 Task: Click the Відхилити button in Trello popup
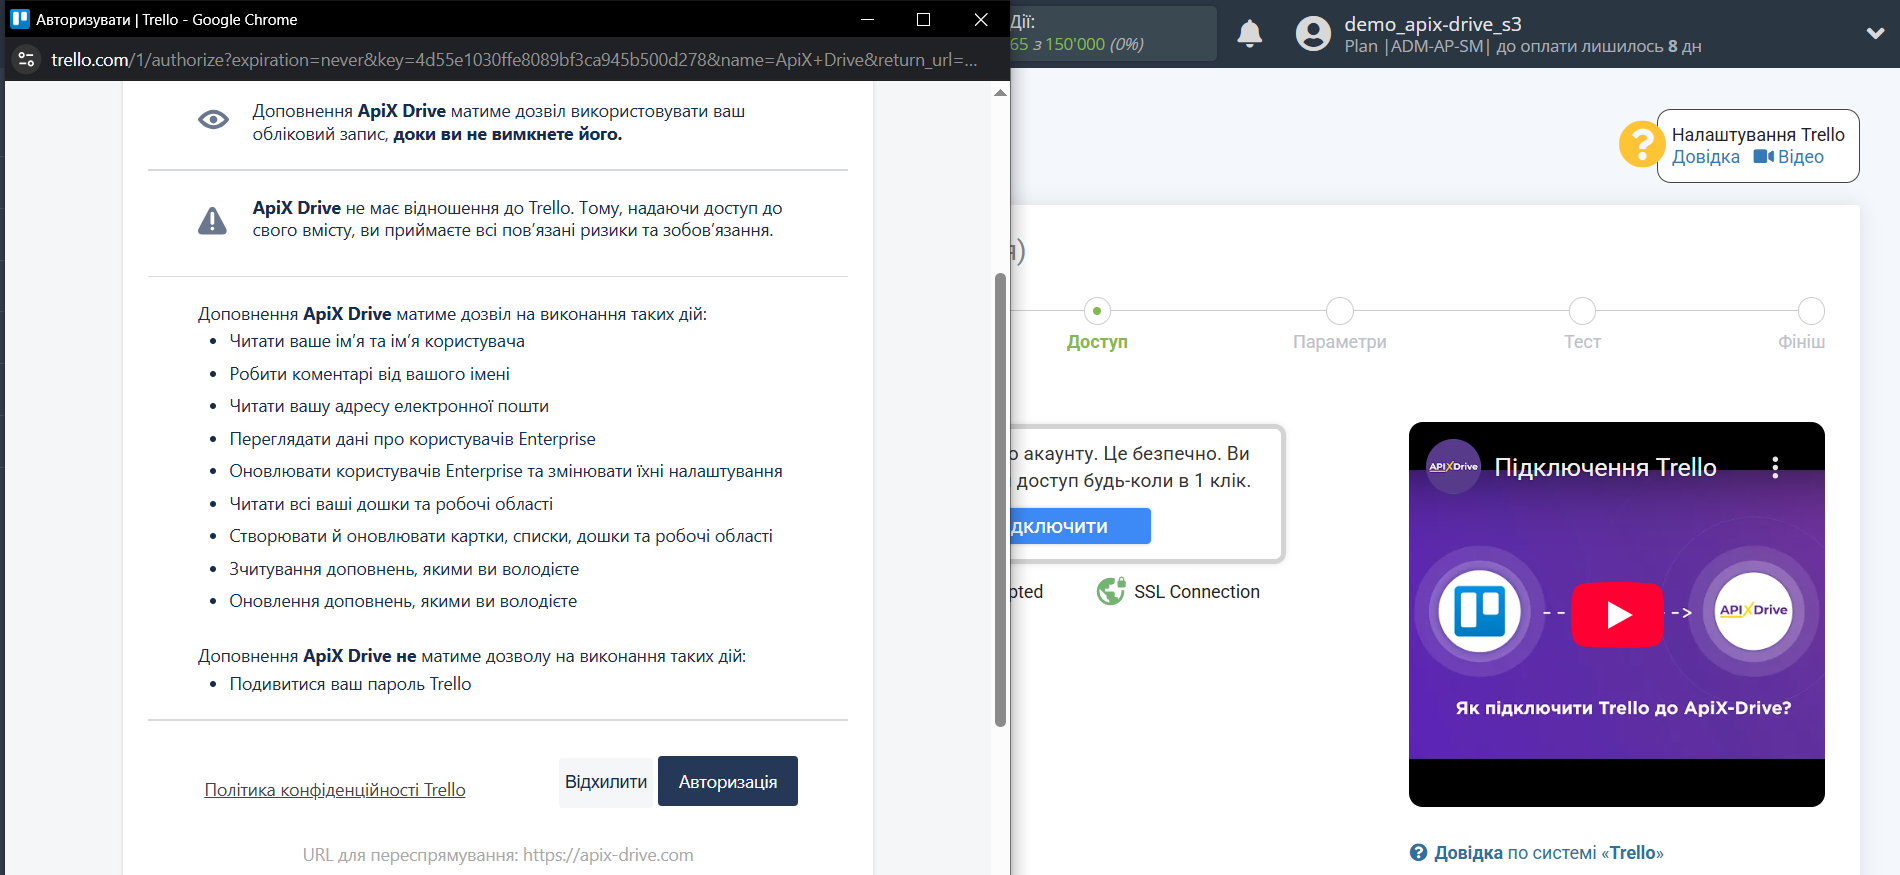[606, 781]
